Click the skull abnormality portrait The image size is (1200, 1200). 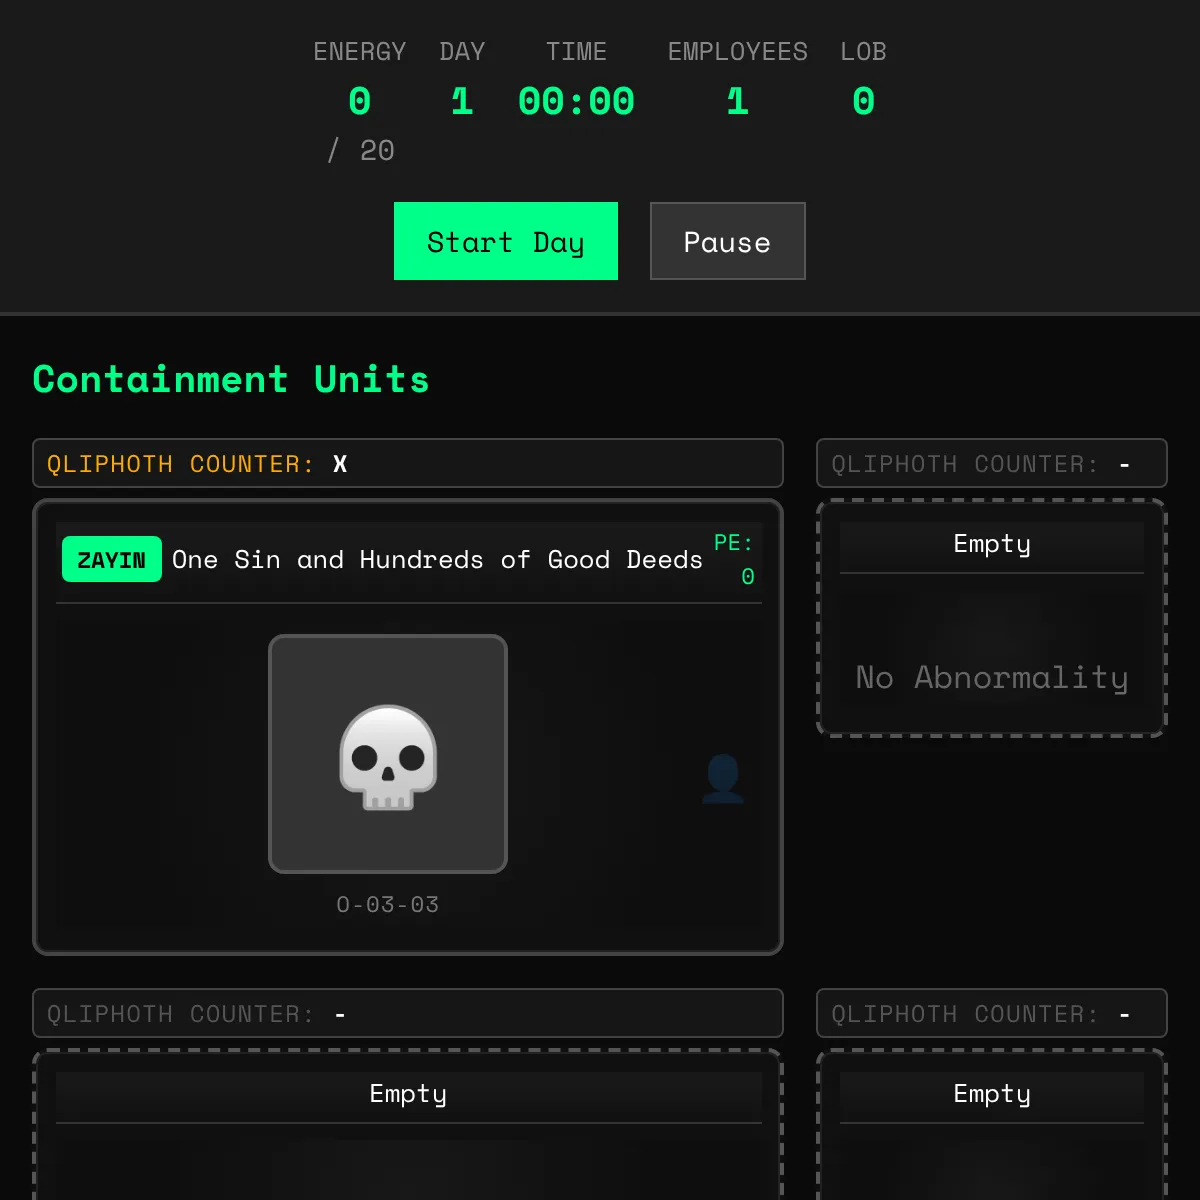click(388, 754)
